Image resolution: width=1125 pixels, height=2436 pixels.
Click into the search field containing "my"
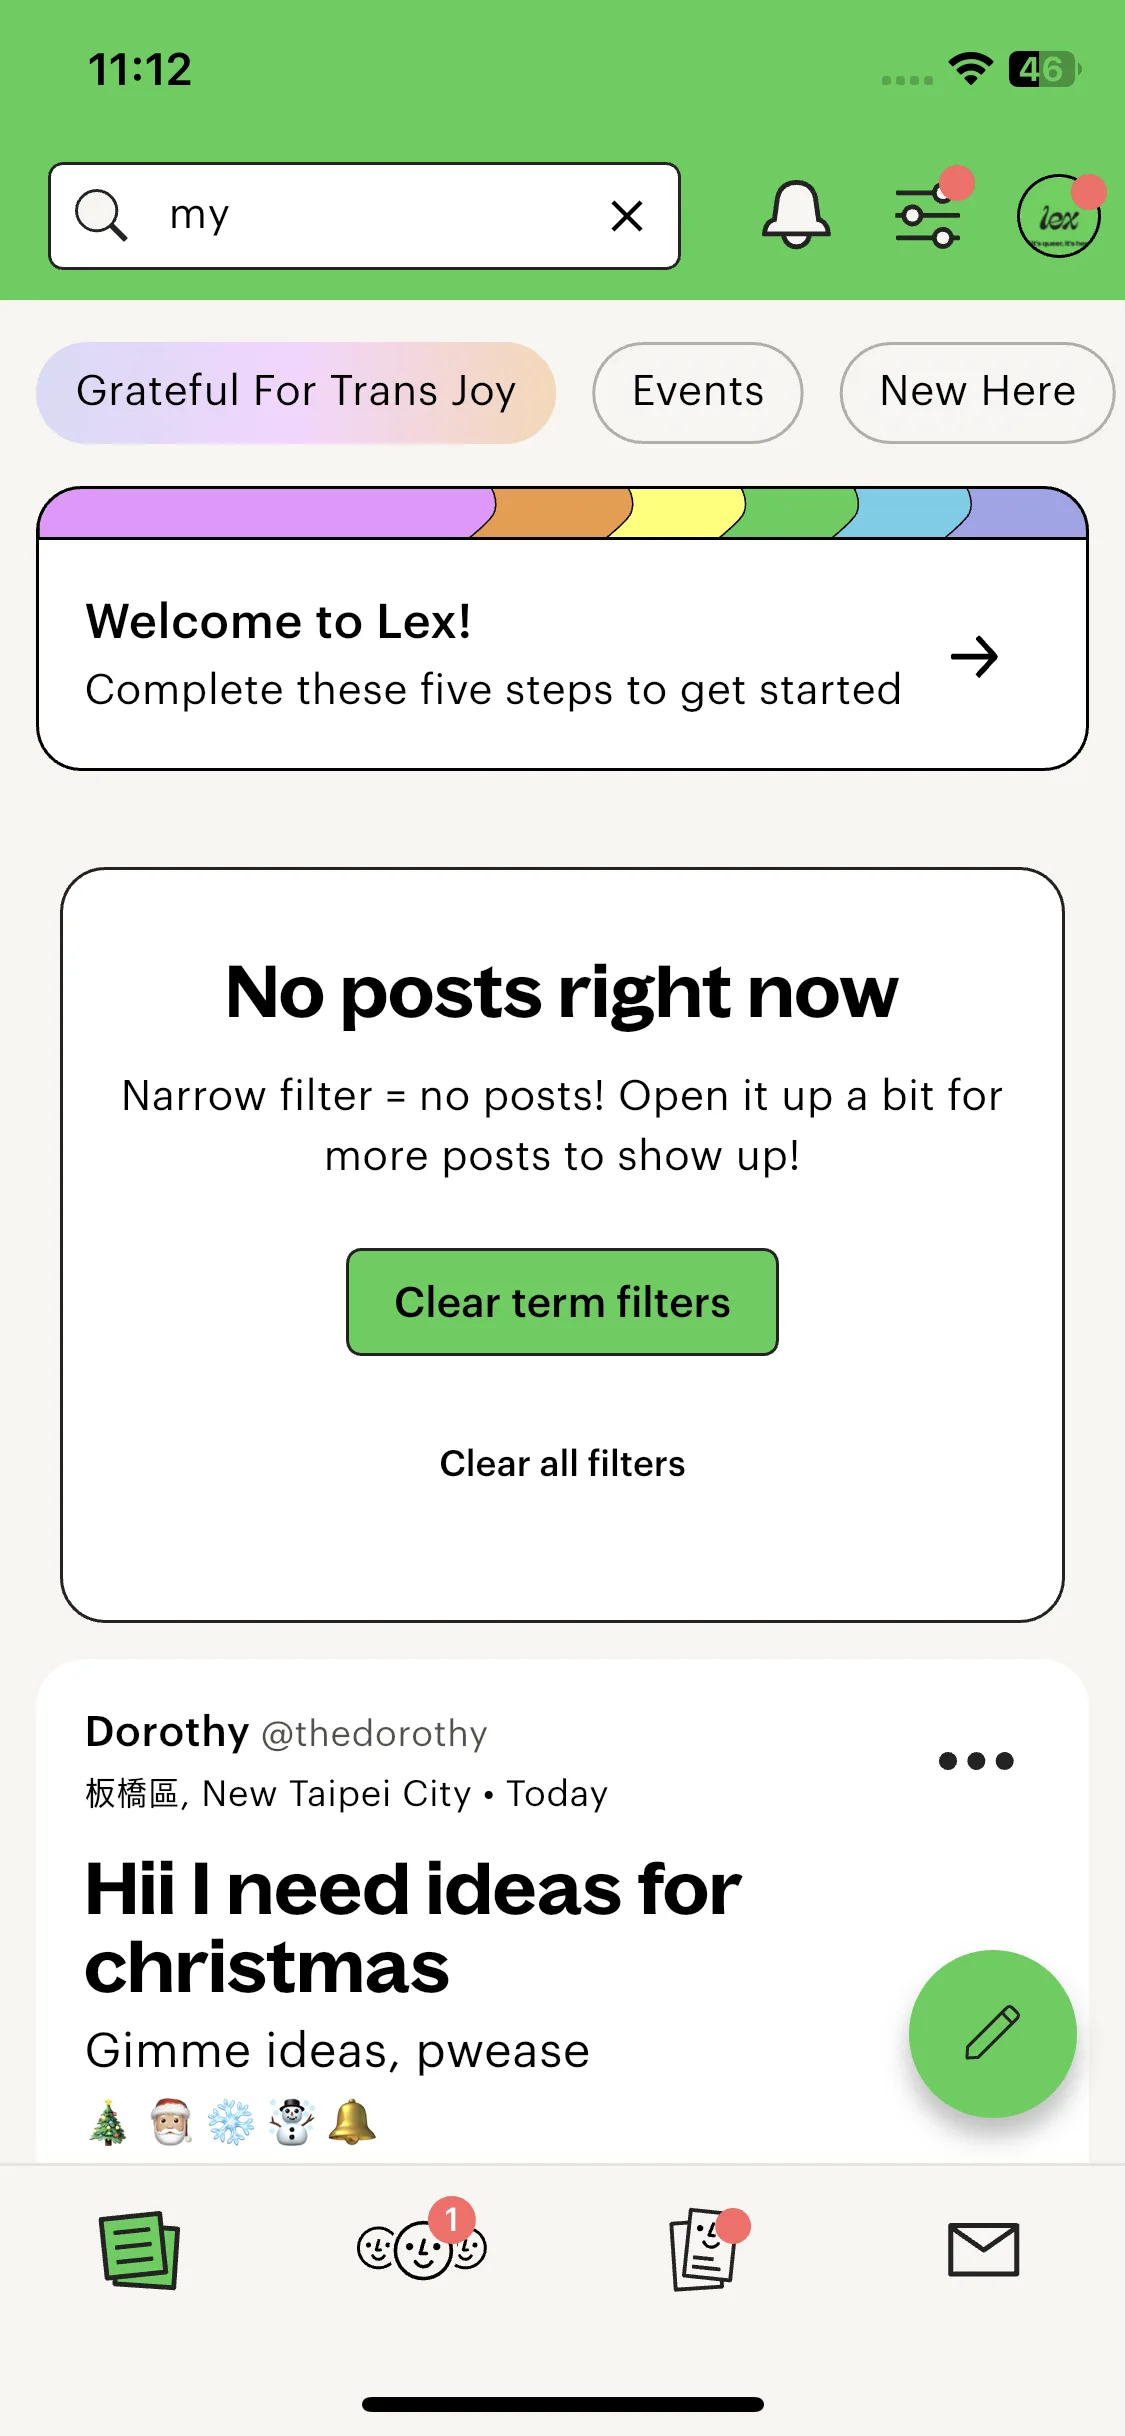tap(380, 215)
